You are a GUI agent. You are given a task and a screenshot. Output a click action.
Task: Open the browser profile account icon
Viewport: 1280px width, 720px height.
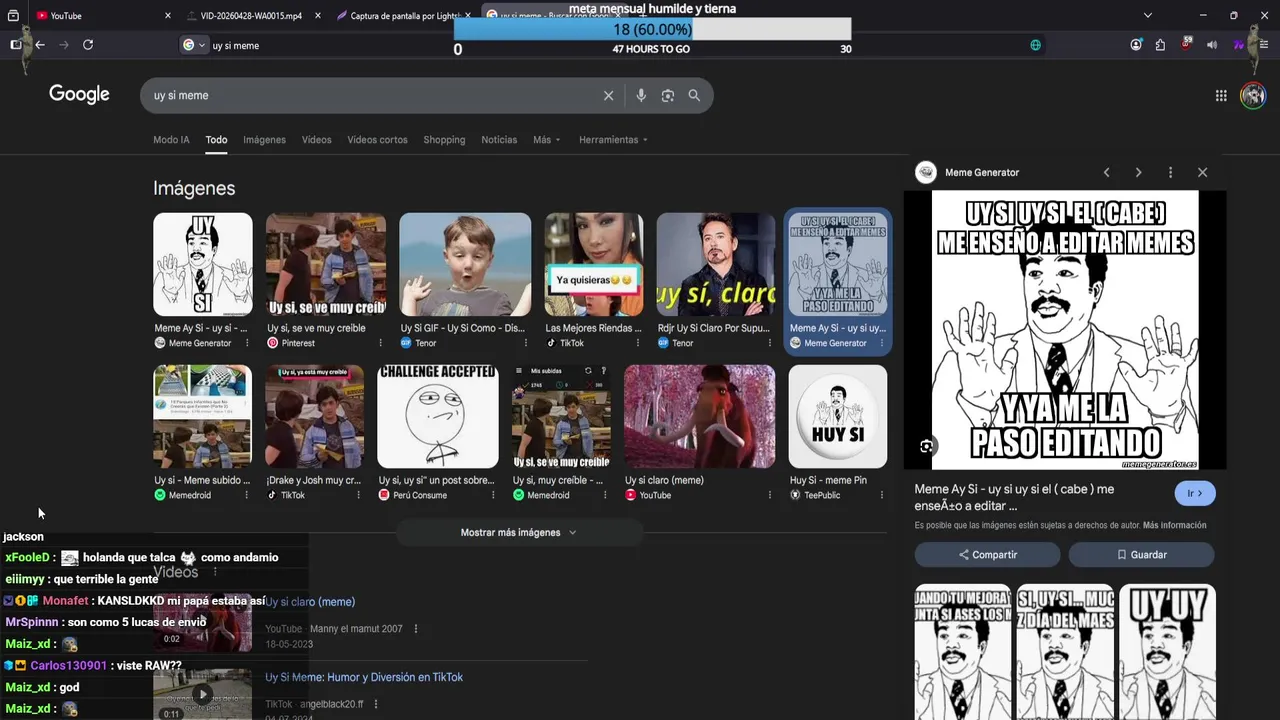(1136, 45)
